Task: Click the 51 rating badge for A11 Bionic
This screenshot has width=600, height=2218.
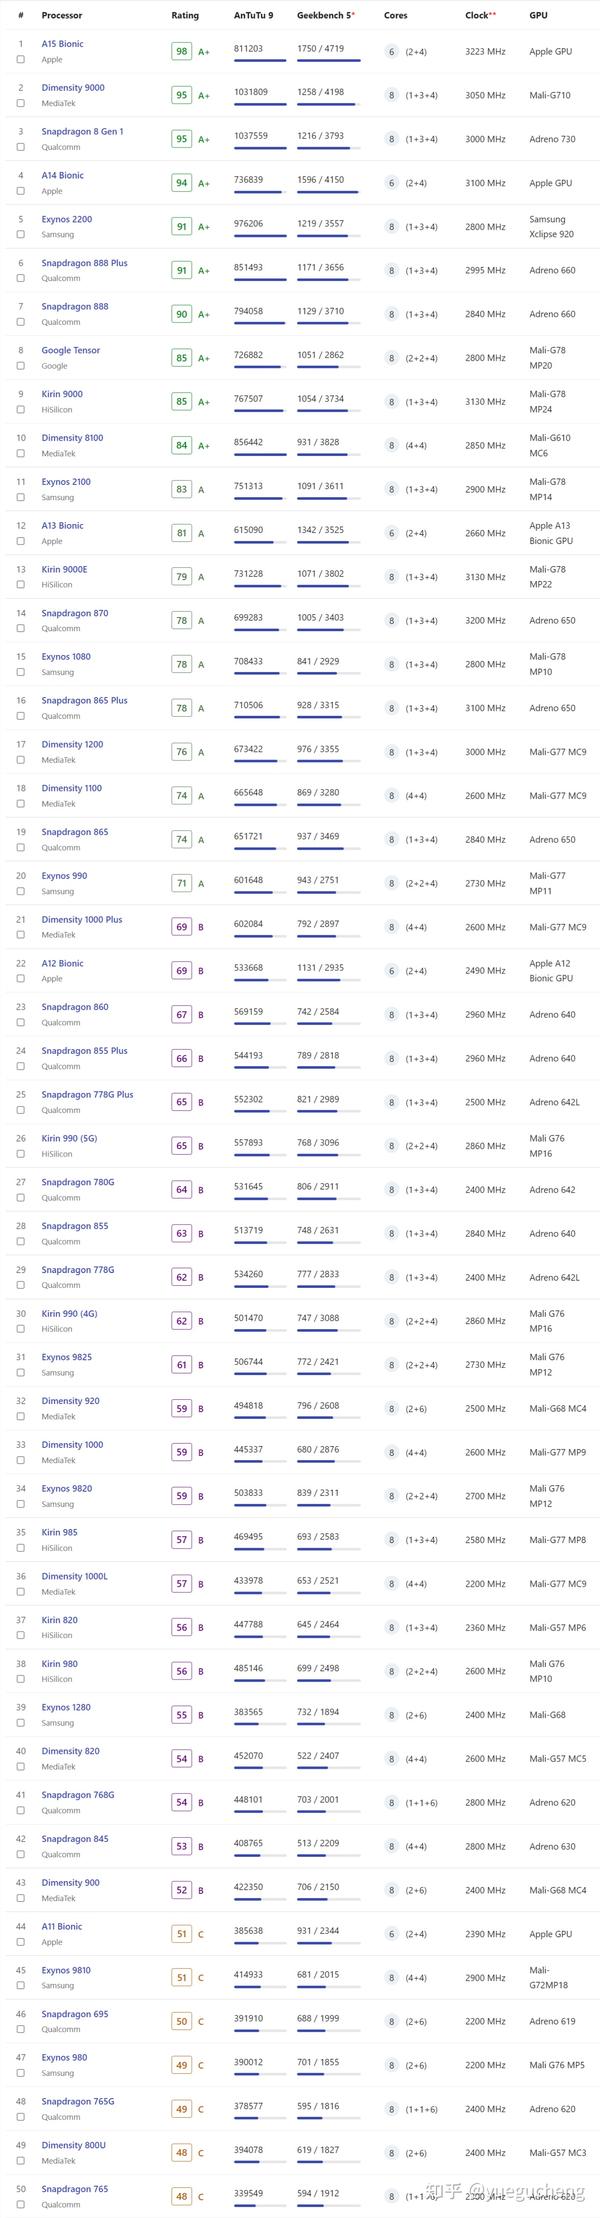Action: tap(181, 1934)
